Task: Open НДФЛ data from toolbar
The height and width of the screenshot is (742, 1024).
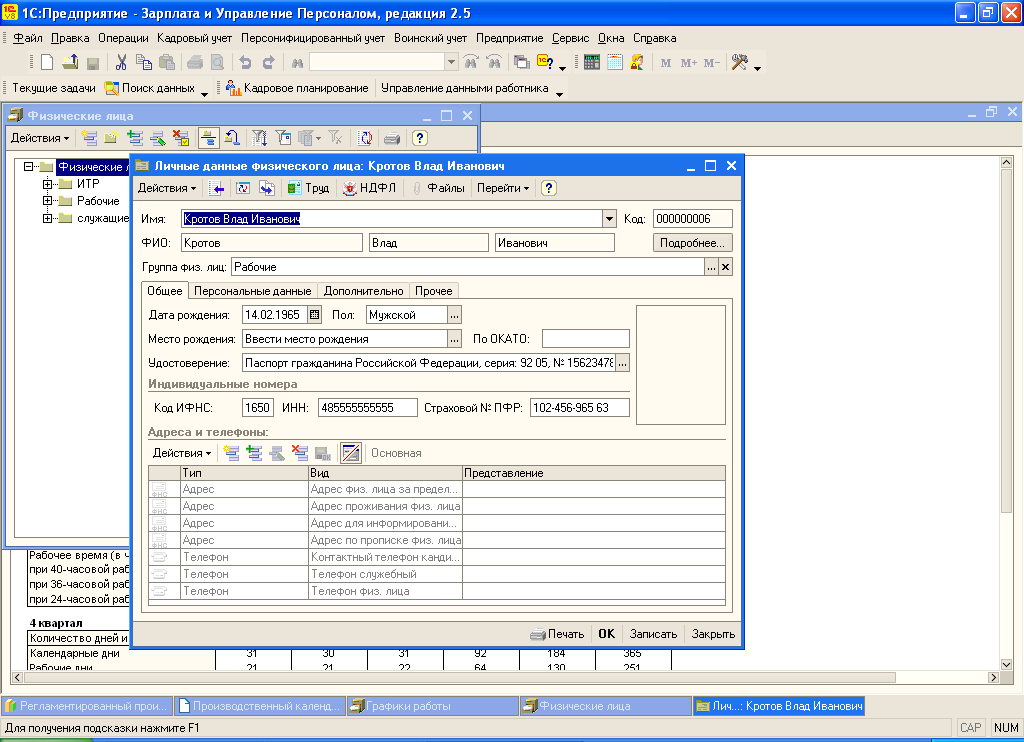Action: [370, 188]
